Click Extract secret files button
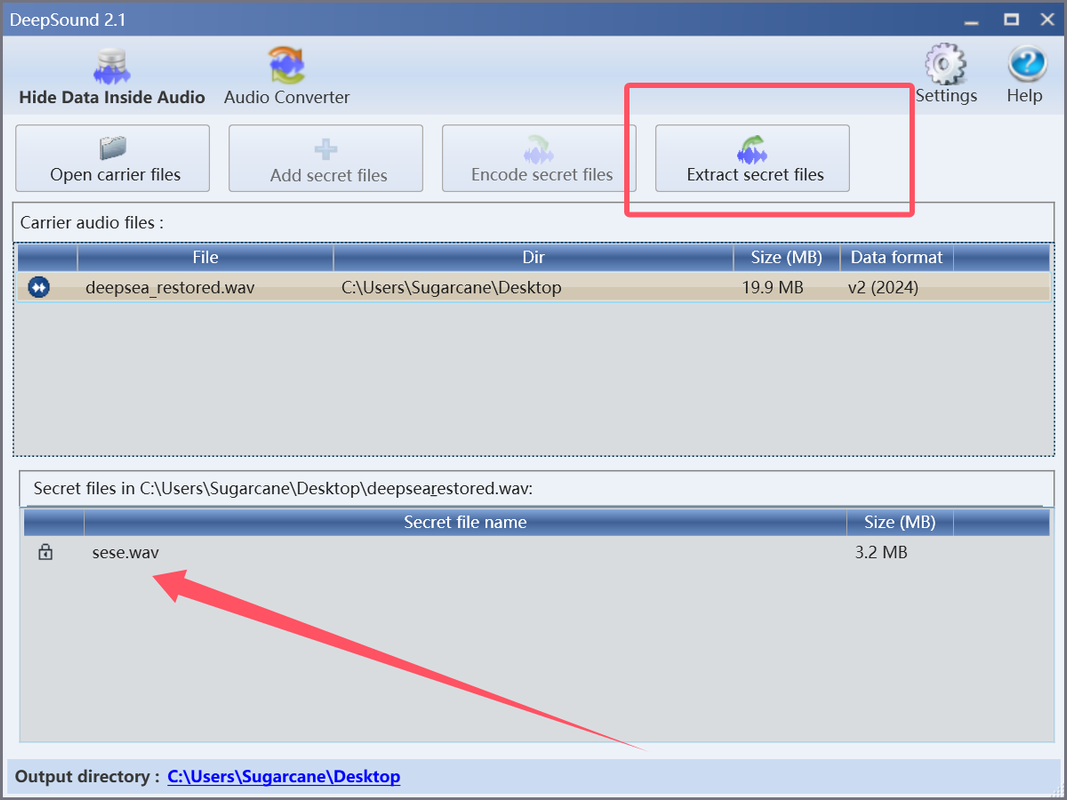The height and width of the screenshot is (800, 1067). pos(753,159)
